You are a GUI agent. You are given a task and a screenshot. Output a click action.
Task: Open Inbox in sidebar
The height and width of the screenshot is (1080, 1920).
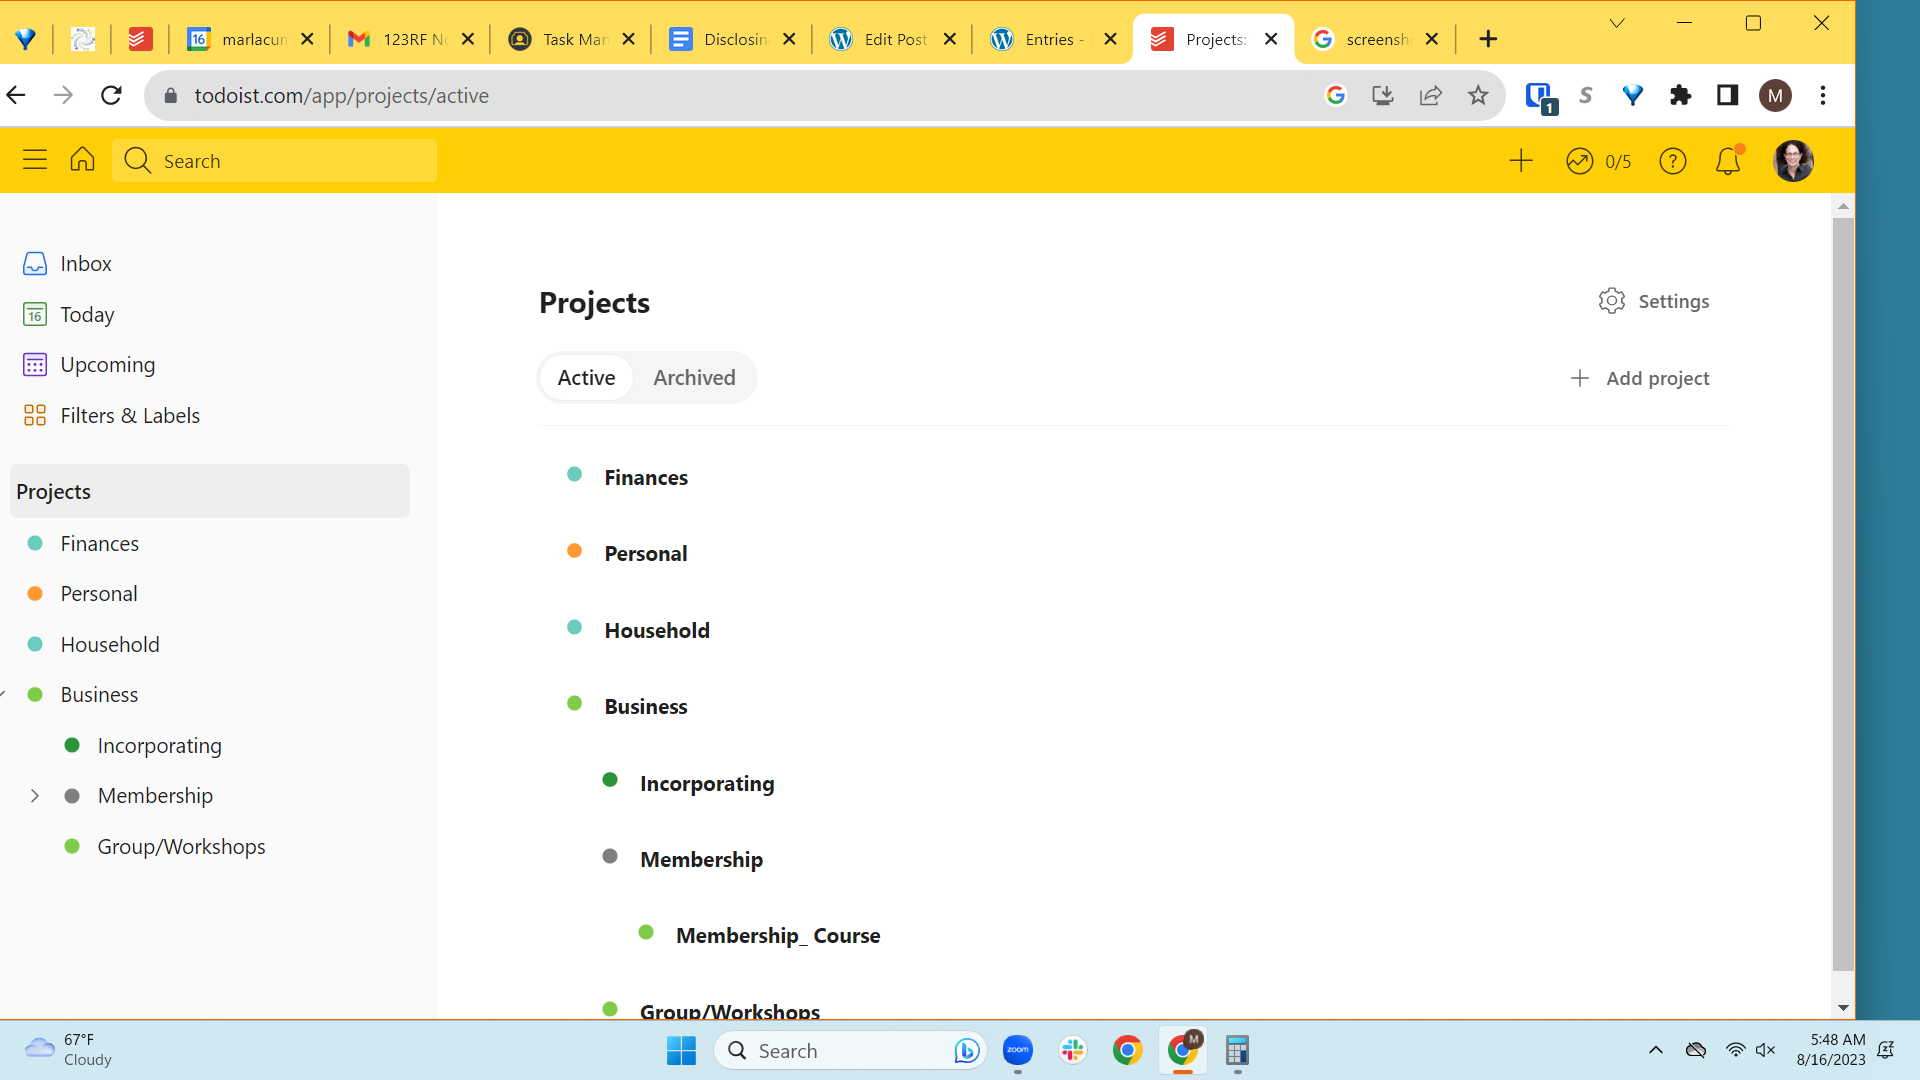click(x=85, y=264)
